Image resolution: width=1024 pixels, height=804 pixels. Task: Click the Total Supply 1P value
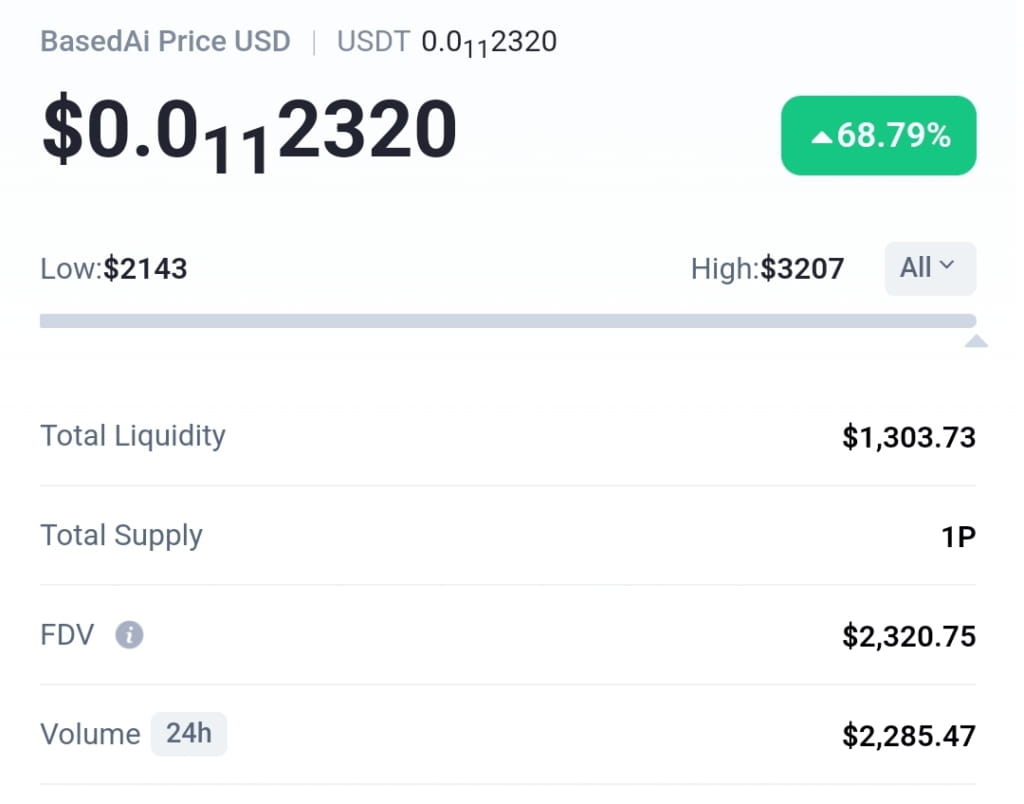pyautogui.click(x=958, y=536)
